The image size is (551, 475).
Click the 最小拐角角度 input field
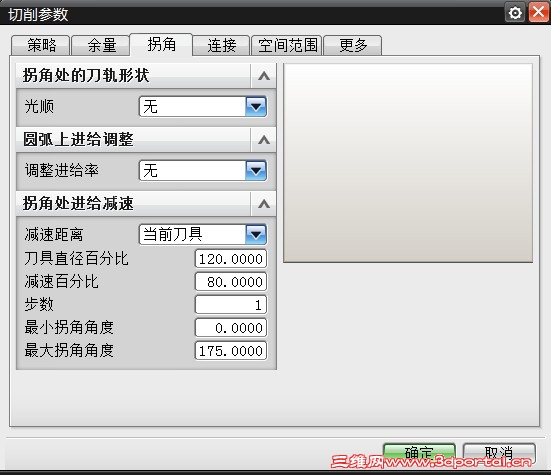[x=231, y=328]
